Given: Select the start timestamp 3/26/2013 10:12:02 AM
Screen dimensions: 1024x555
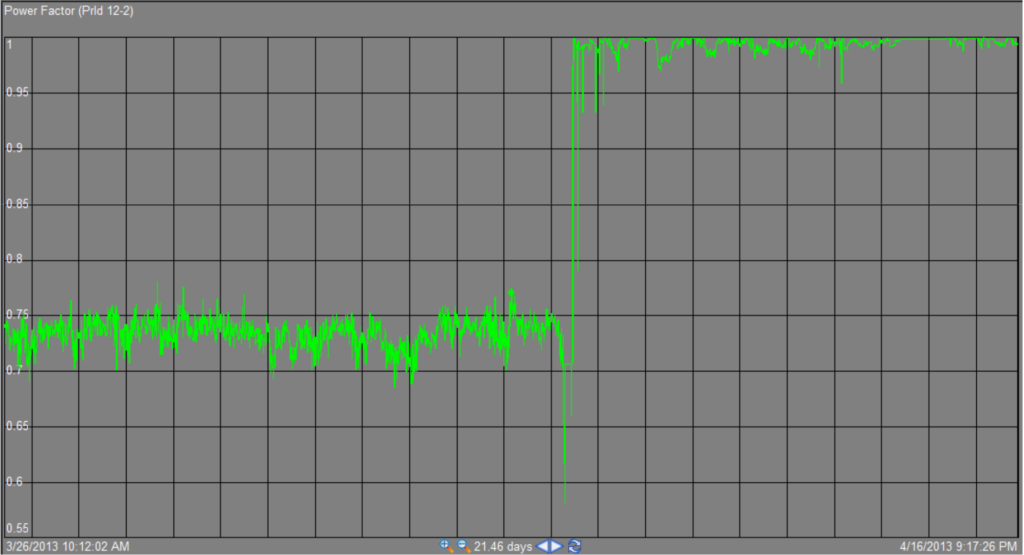Looking at the screenshot, I should (x=67, y=546).
